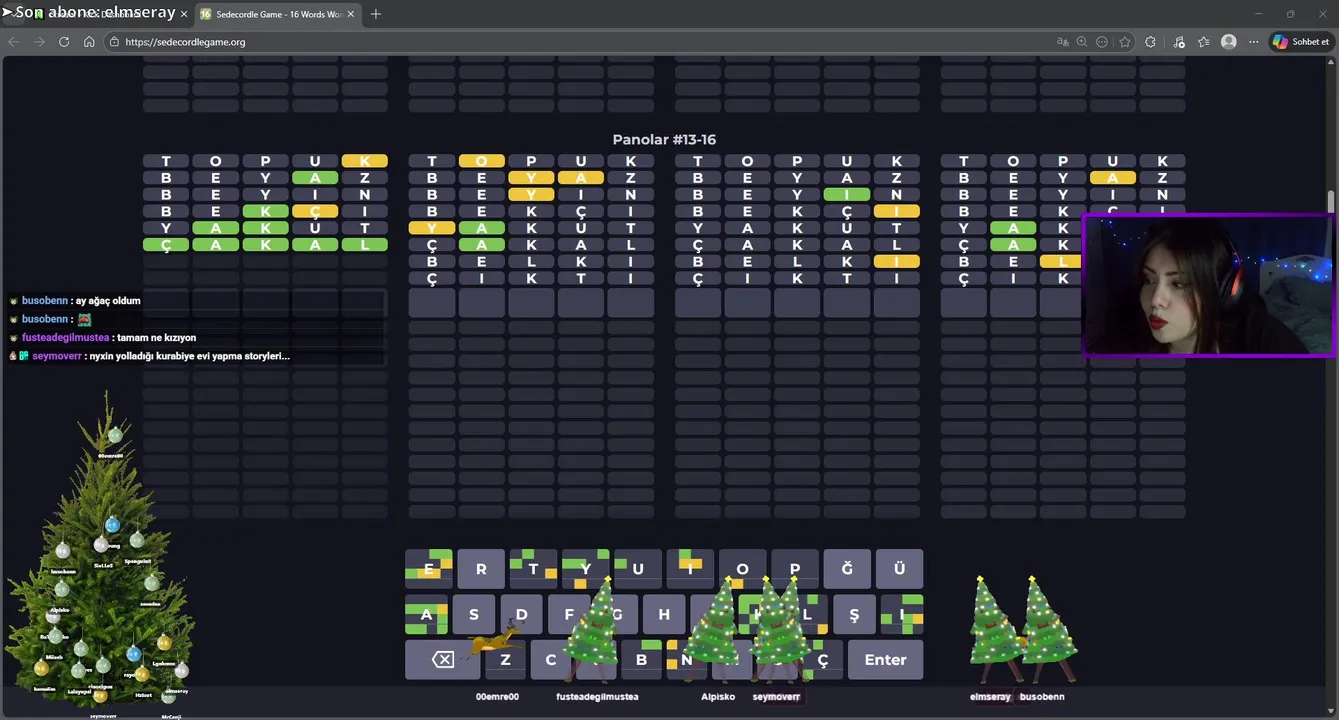
Task: Click the 00emre00 name below the keyboard
Action: [497, 697]
